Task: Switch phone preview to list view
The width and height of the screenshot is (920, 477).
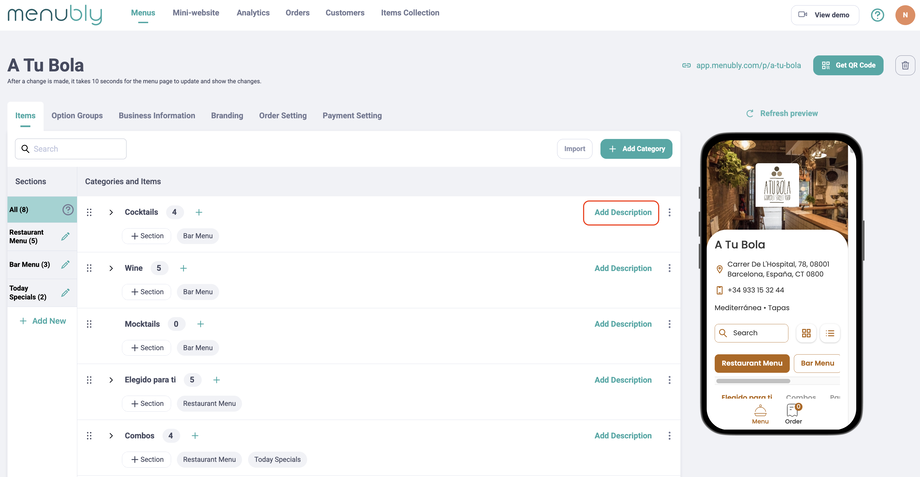Action: tap(830, 333)
